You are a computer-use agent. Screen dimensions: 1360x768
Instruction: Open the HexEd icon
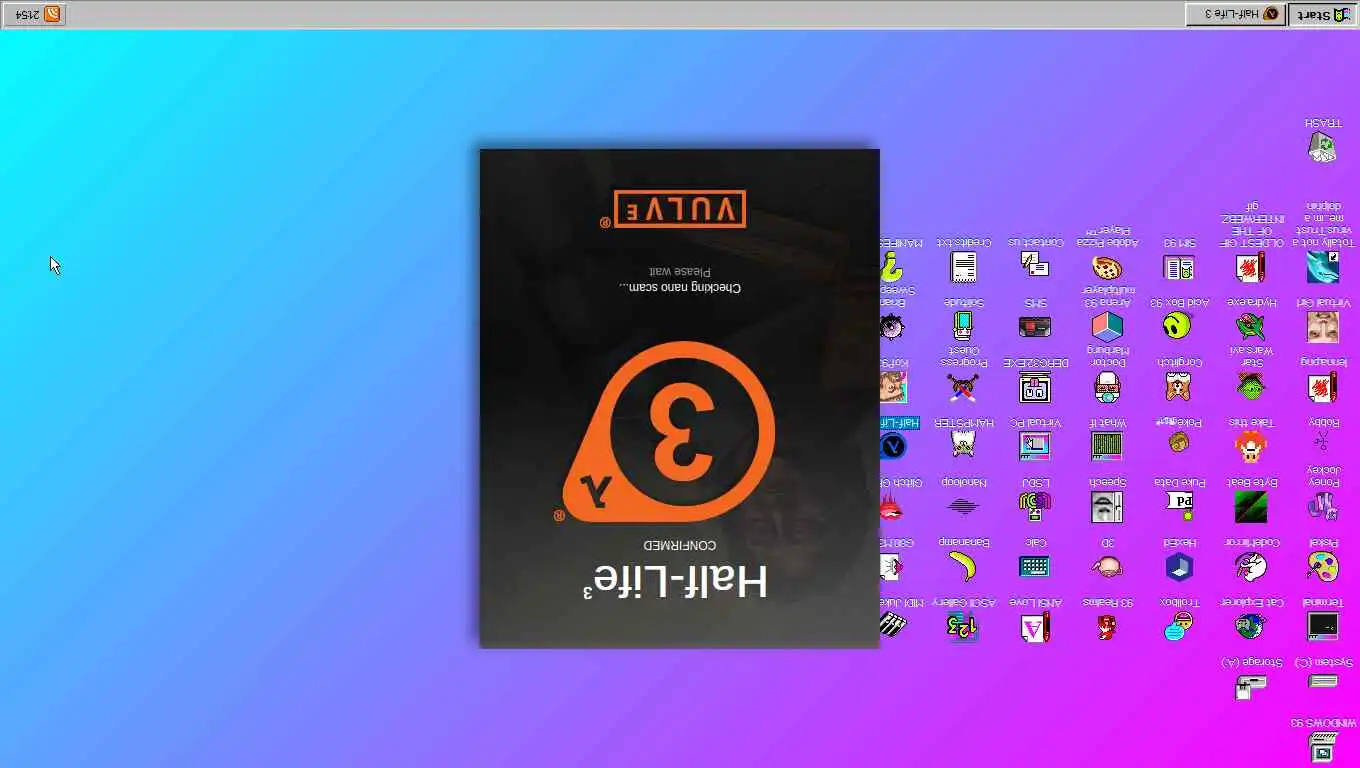[x=1179, y=566]
